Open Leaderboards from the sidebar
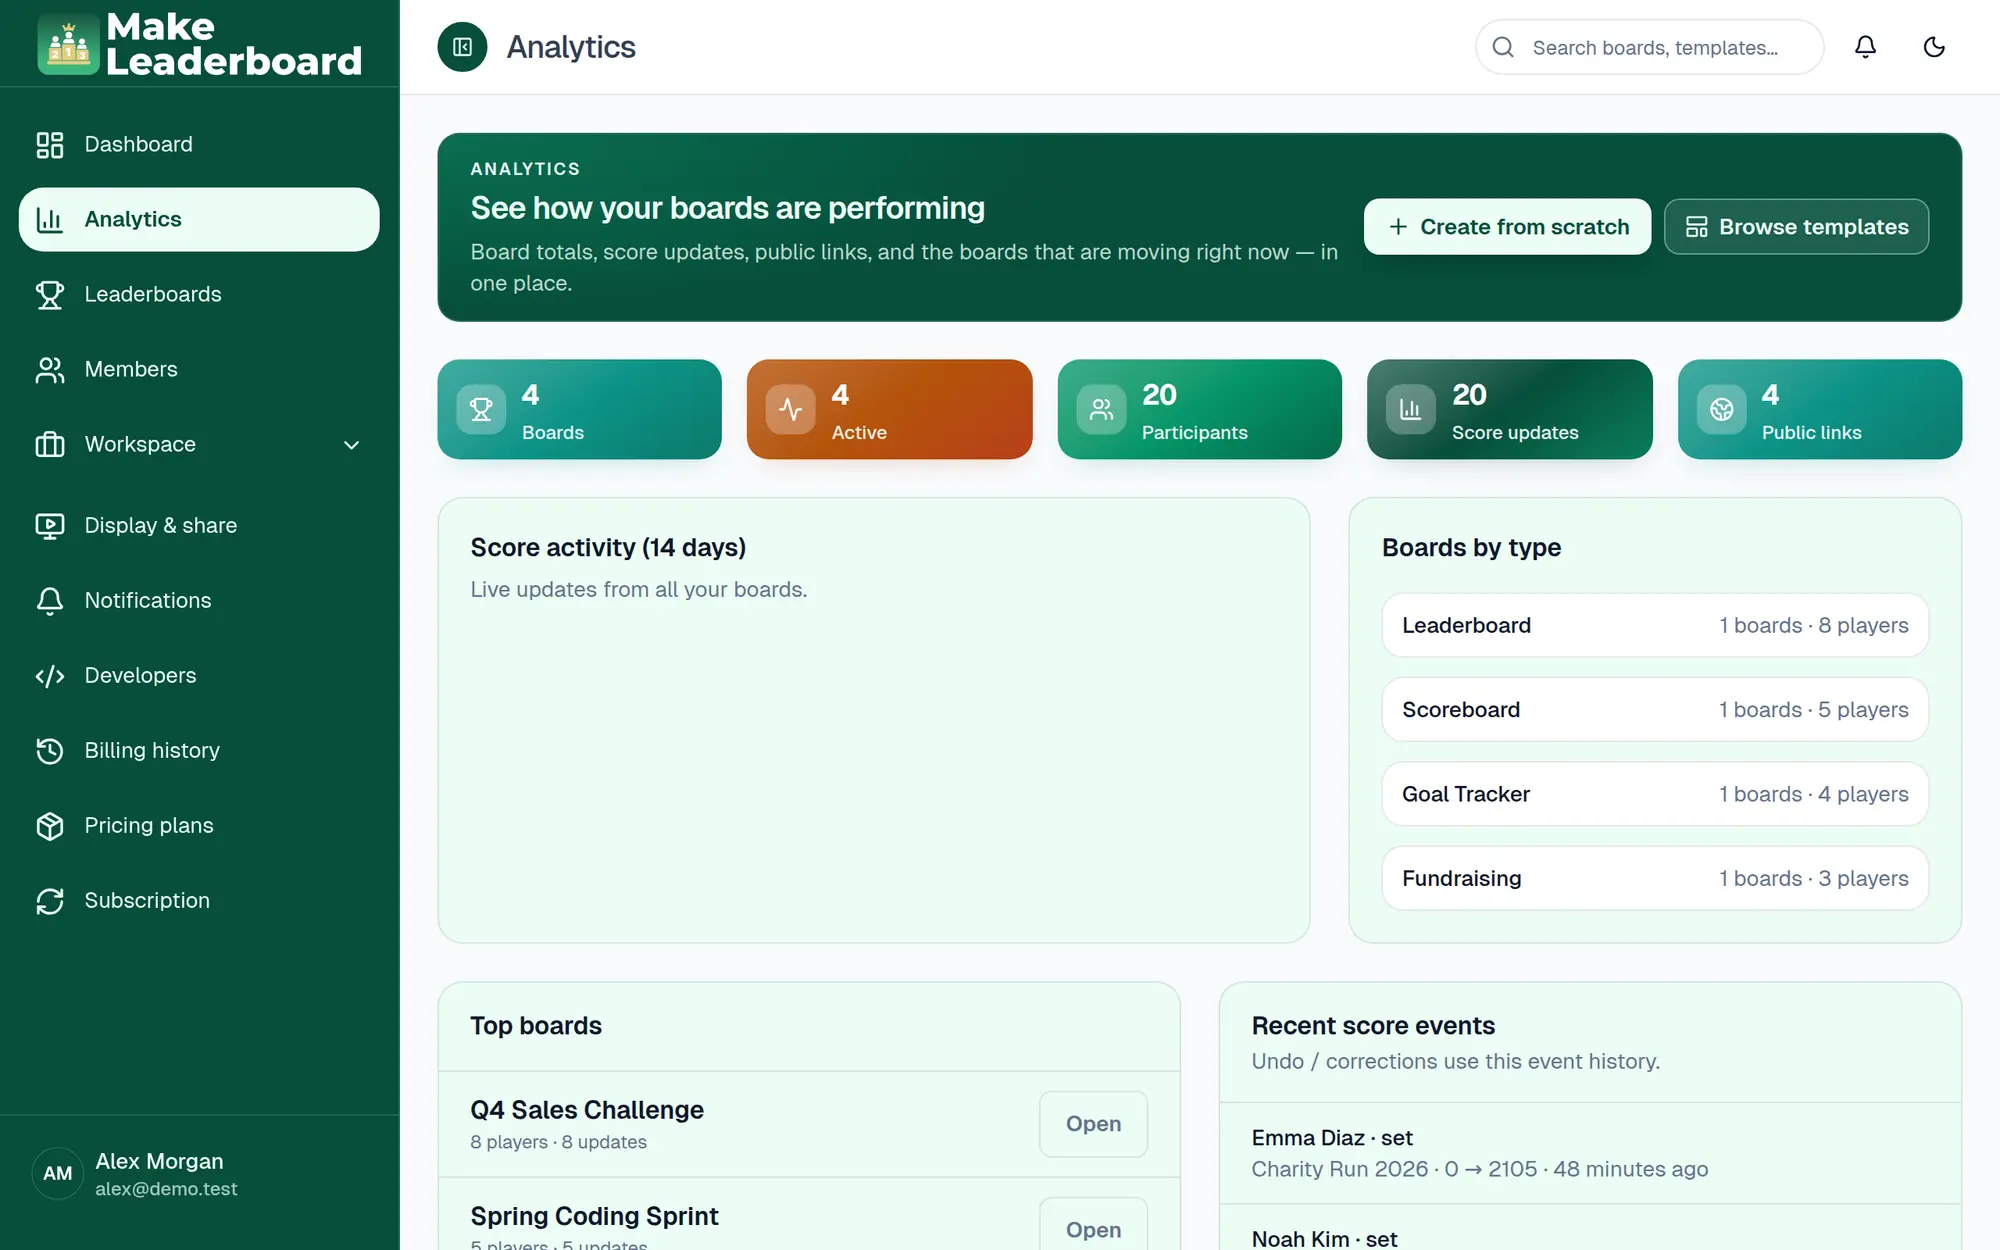Screen dimensions: 2000x1250 [199, 295]
